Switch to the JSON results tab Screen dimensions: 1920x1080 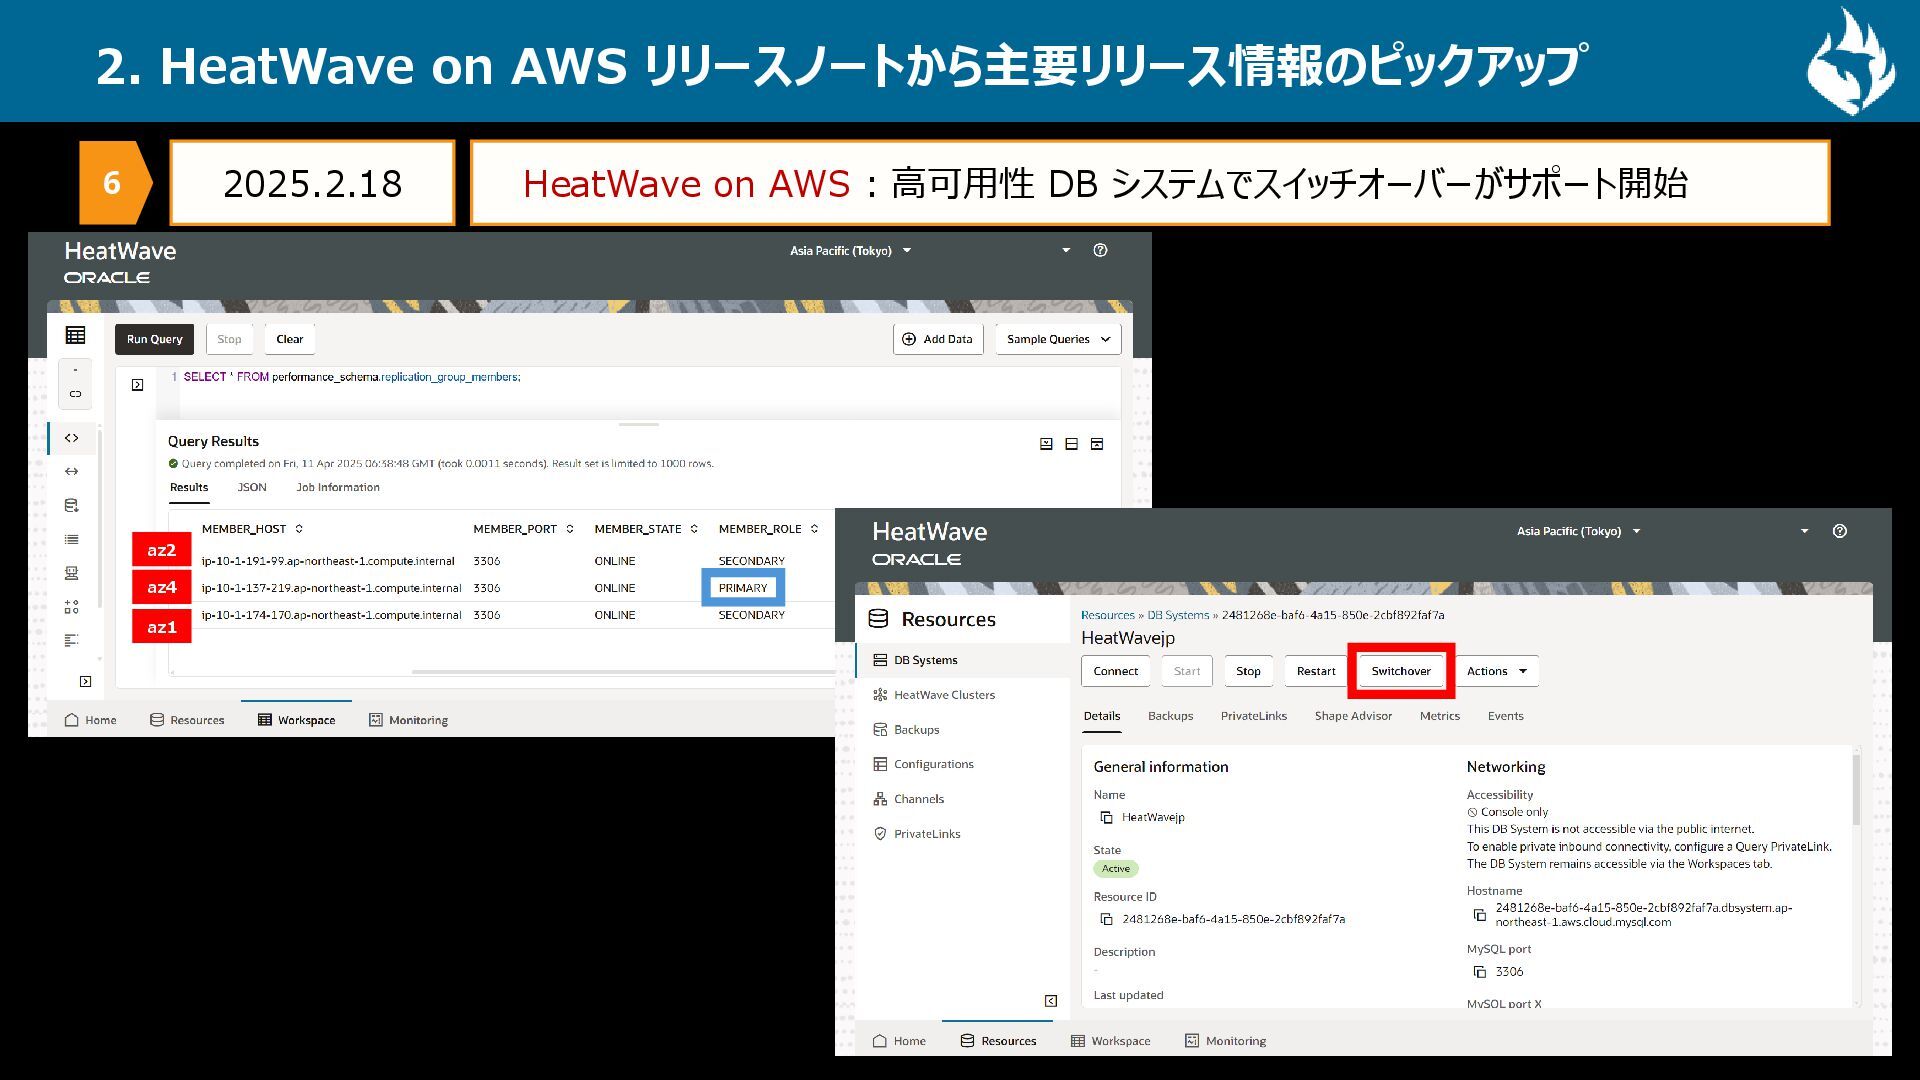(252, 488)
